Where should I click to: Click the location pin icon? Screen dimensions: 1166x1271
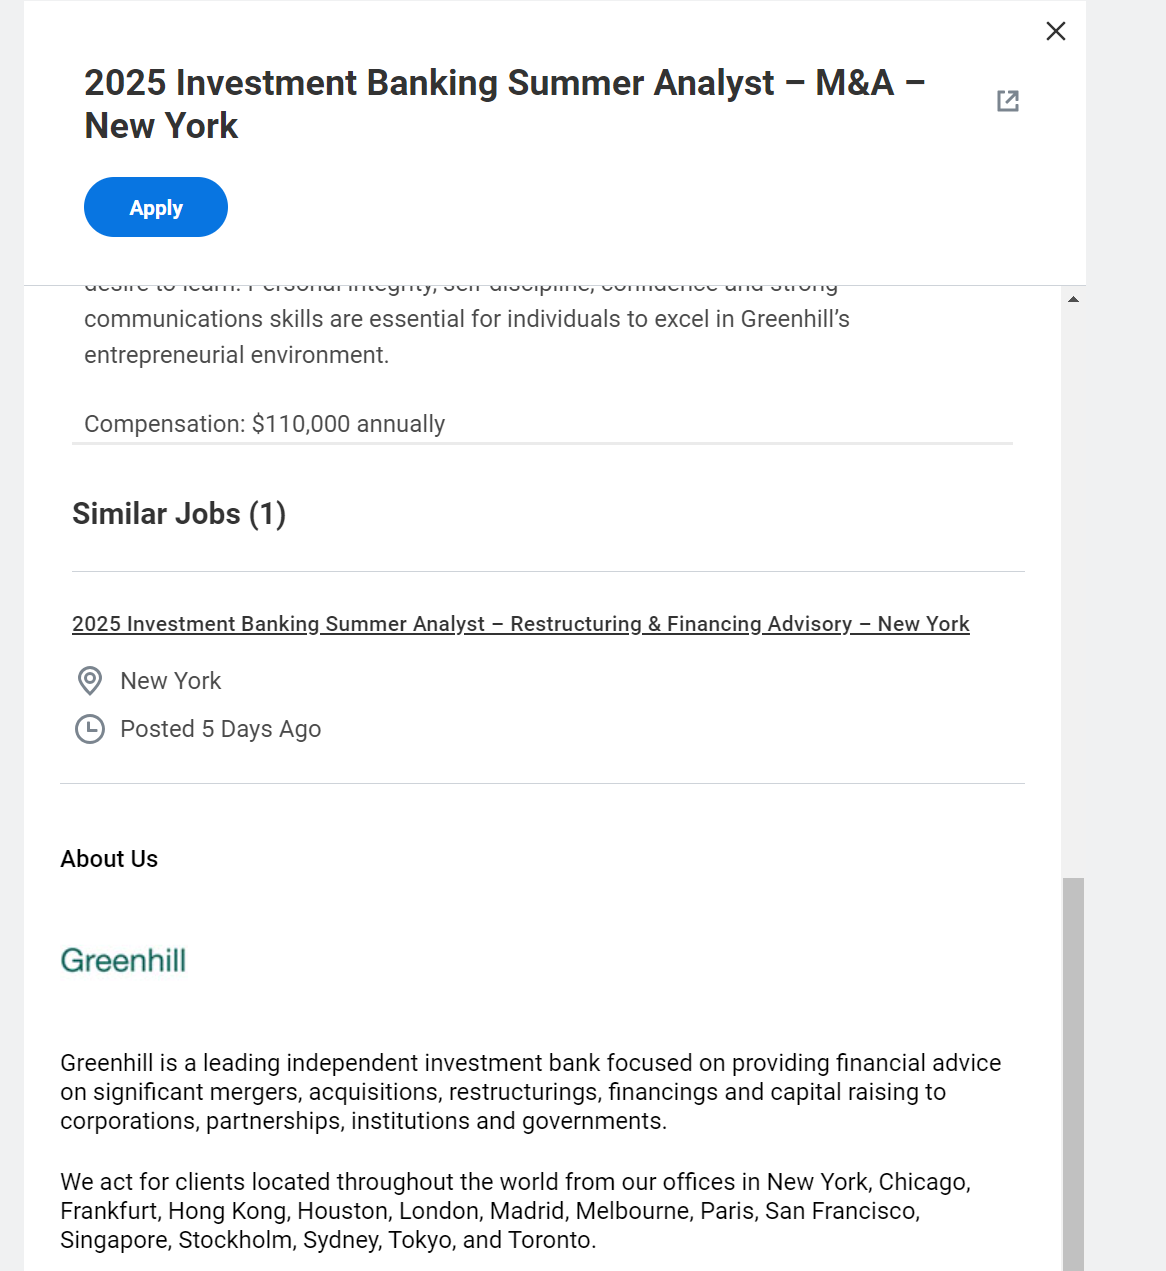tap(90, 681)
